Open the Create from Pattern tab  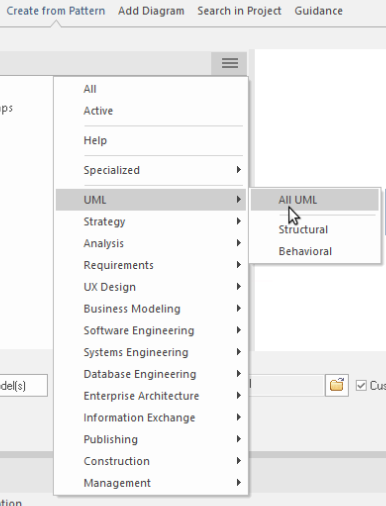coord(56,11)
